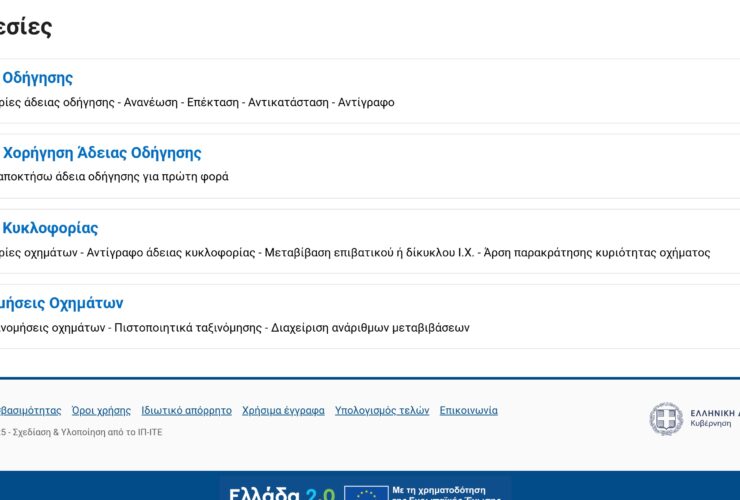Open the accessibility footer link ending 'βασιμότητας'

(31, 411)
